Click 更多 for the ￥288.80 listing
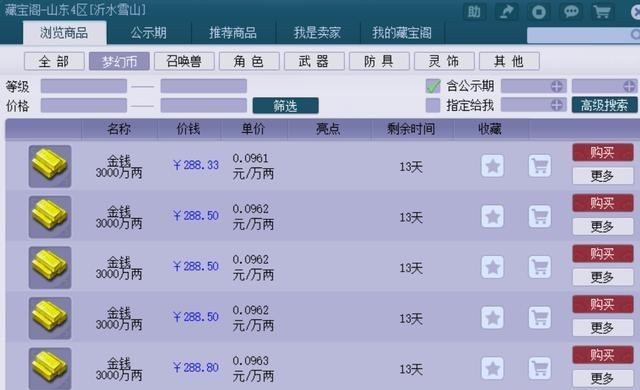Image resolution: width=640 pixels, height=390 pixels. (x=603, y=378)
